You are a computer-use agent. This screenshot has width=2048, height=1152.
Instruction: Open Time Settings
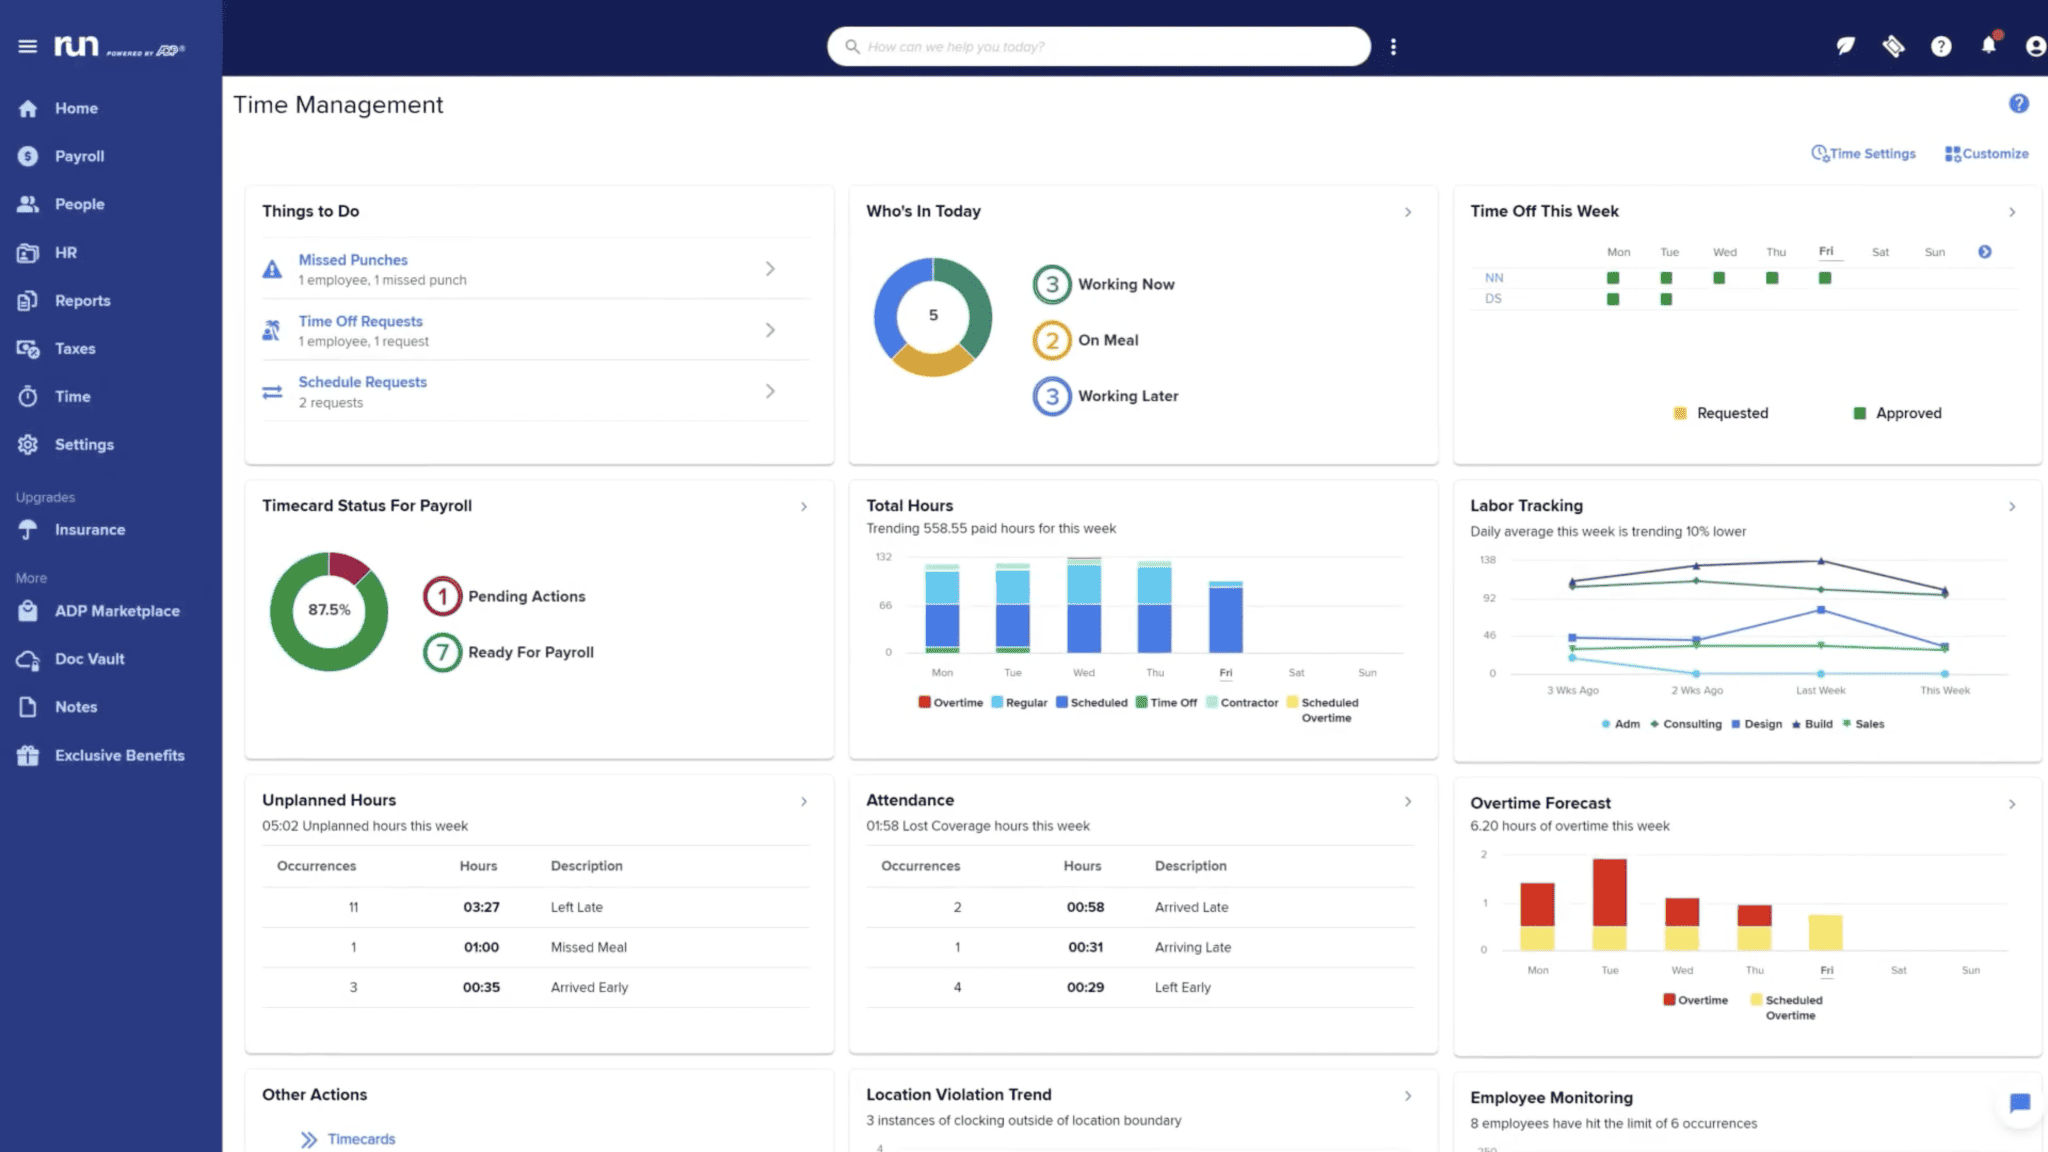(1863, 153)
